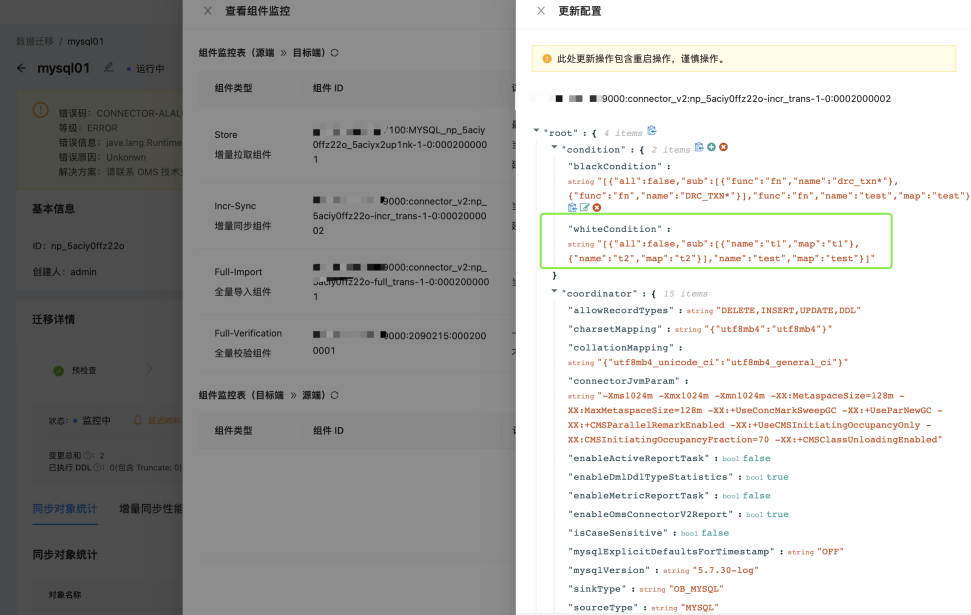Click the green 预检查 check icon
The height and width of the screenshot is (615, 971).
59,370
